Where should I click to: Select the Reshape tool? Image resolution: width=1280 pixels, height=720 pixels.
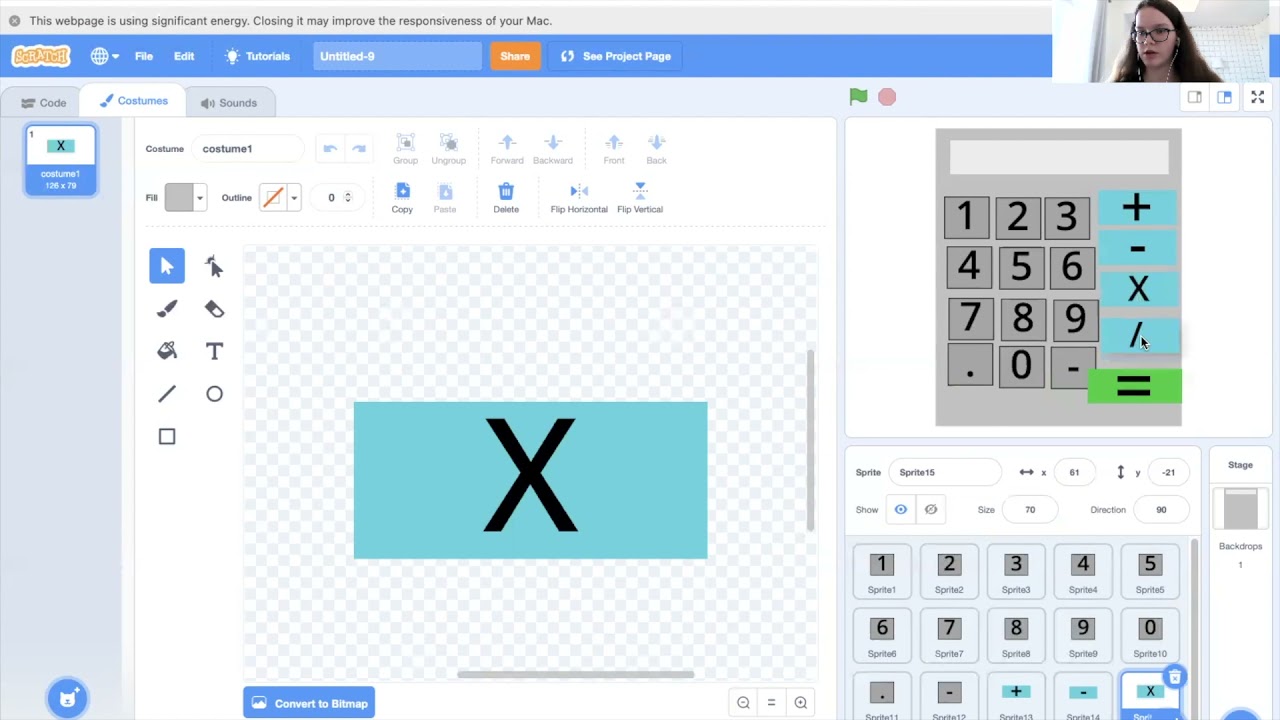click(x=214, y=266)
